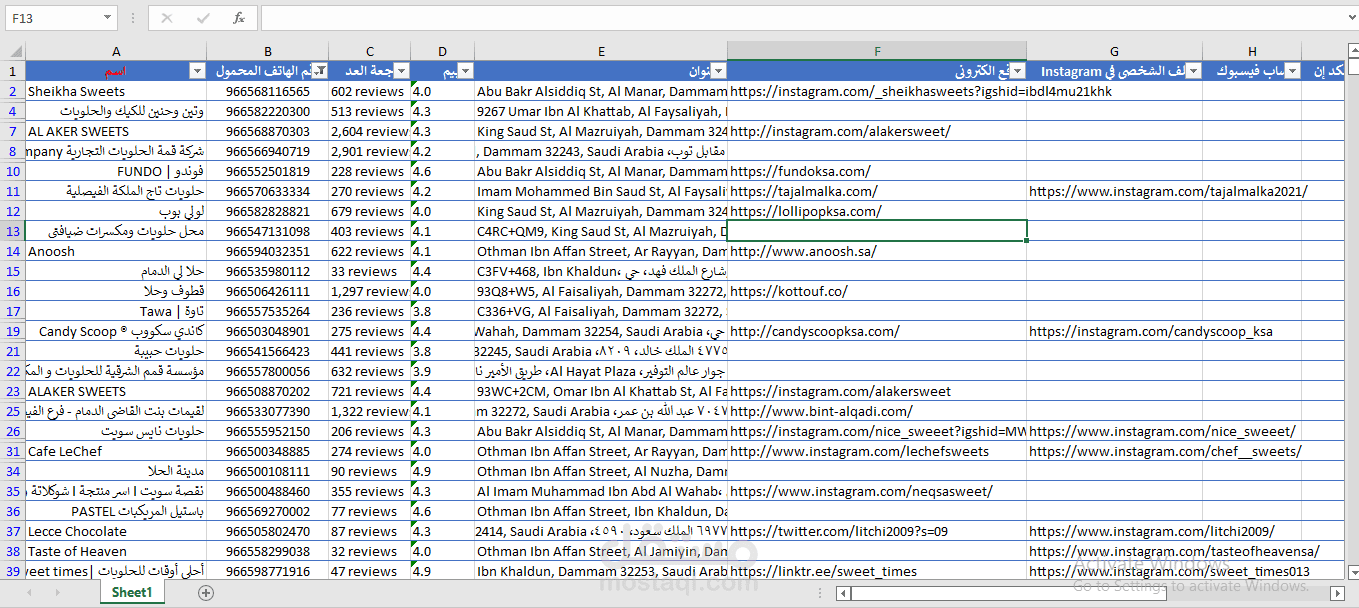Select column C header
1359x608 pixels.
(369, 51)
